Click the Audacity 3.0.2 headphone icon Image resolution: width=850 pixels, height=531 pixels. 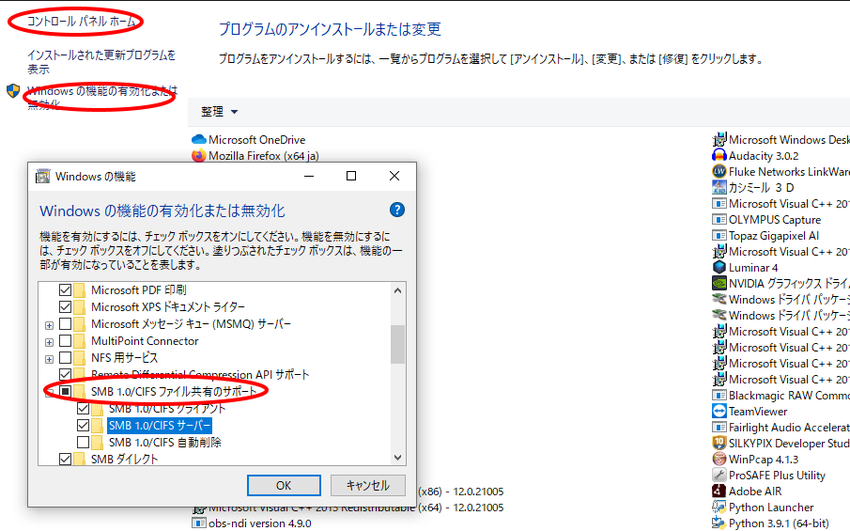click(x=719, y=156)
